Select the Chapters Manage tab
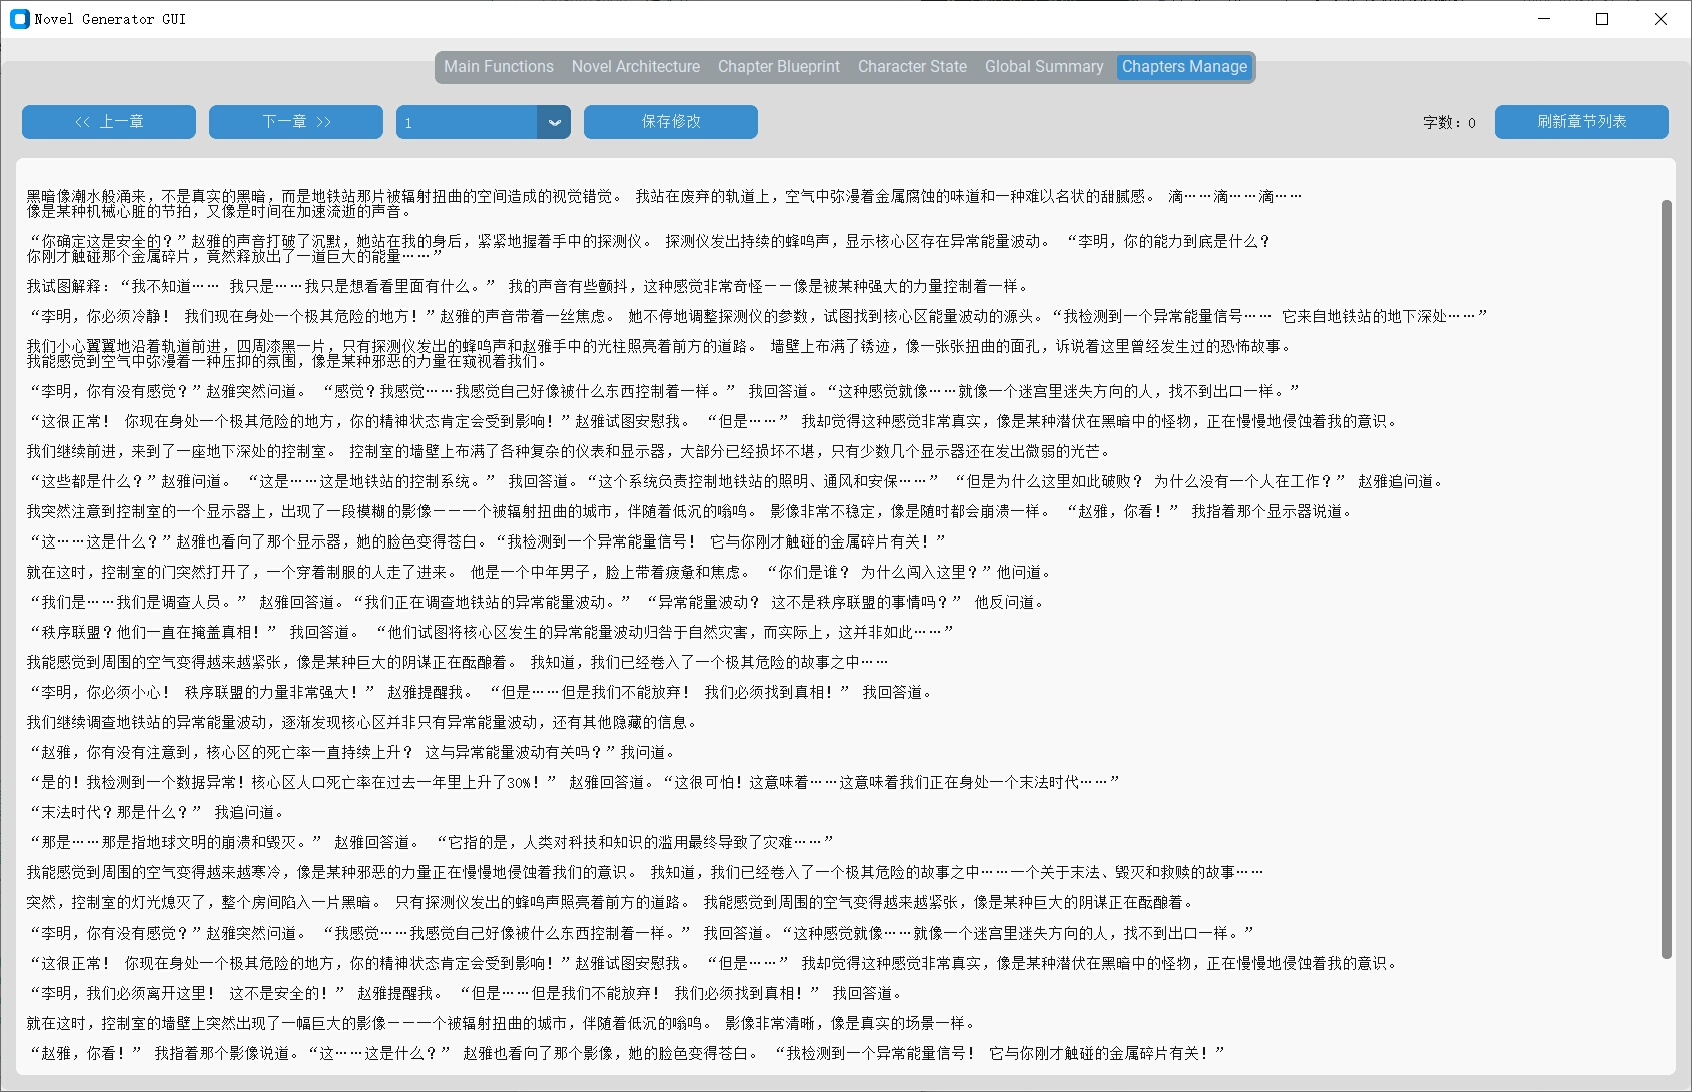The image size is (1692, 1092). (1184, 67)
